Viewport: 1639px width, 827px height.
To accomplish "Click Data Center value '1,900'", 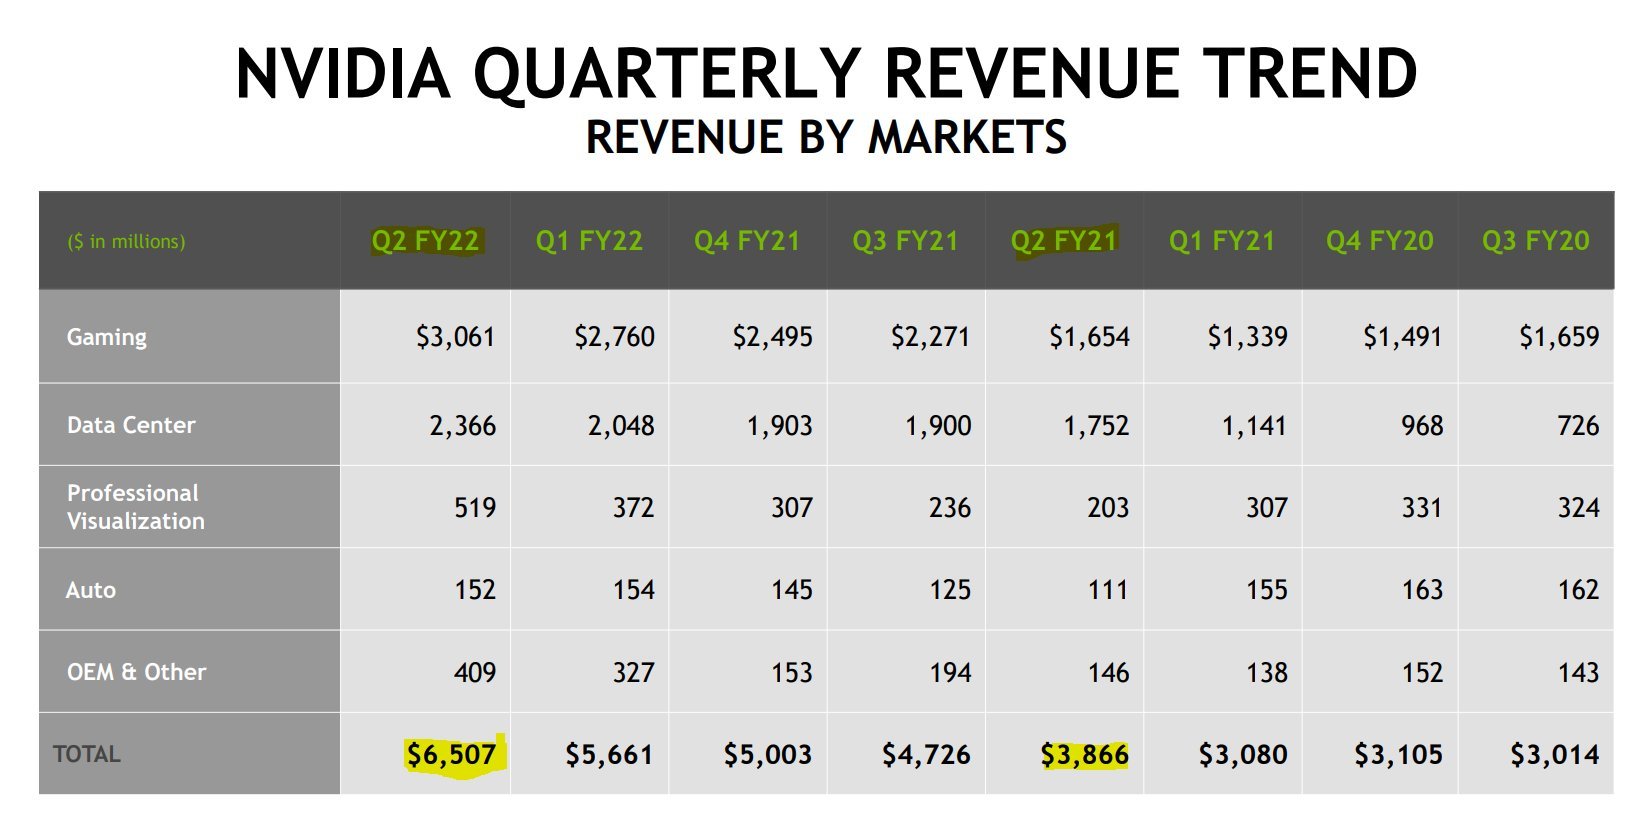I will tap(938, 426).
